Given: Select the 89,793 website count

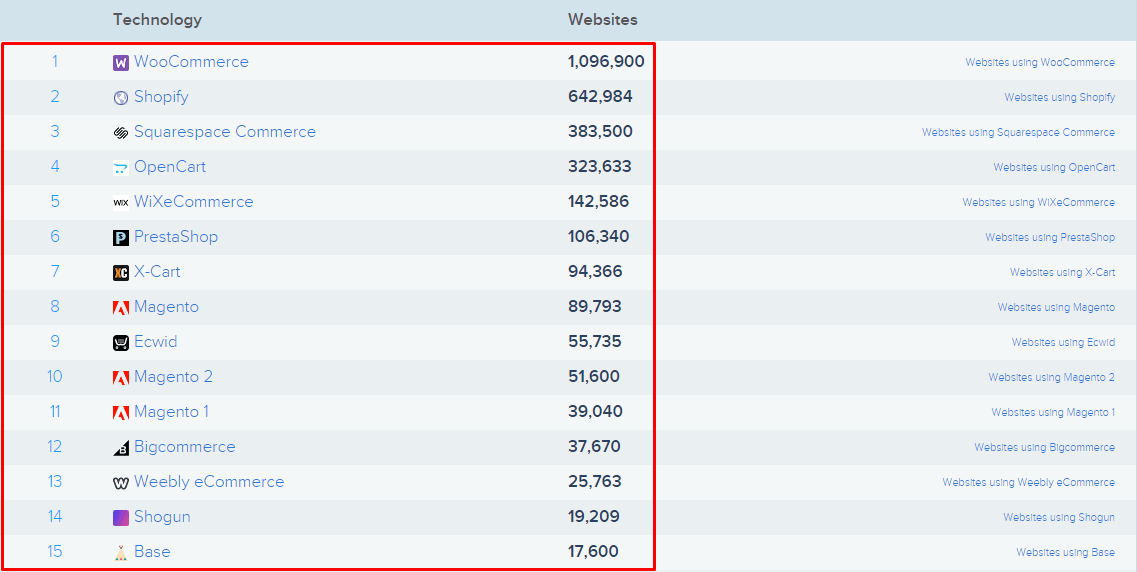Looking at the screenshot, I should click(x=595, y=307).
